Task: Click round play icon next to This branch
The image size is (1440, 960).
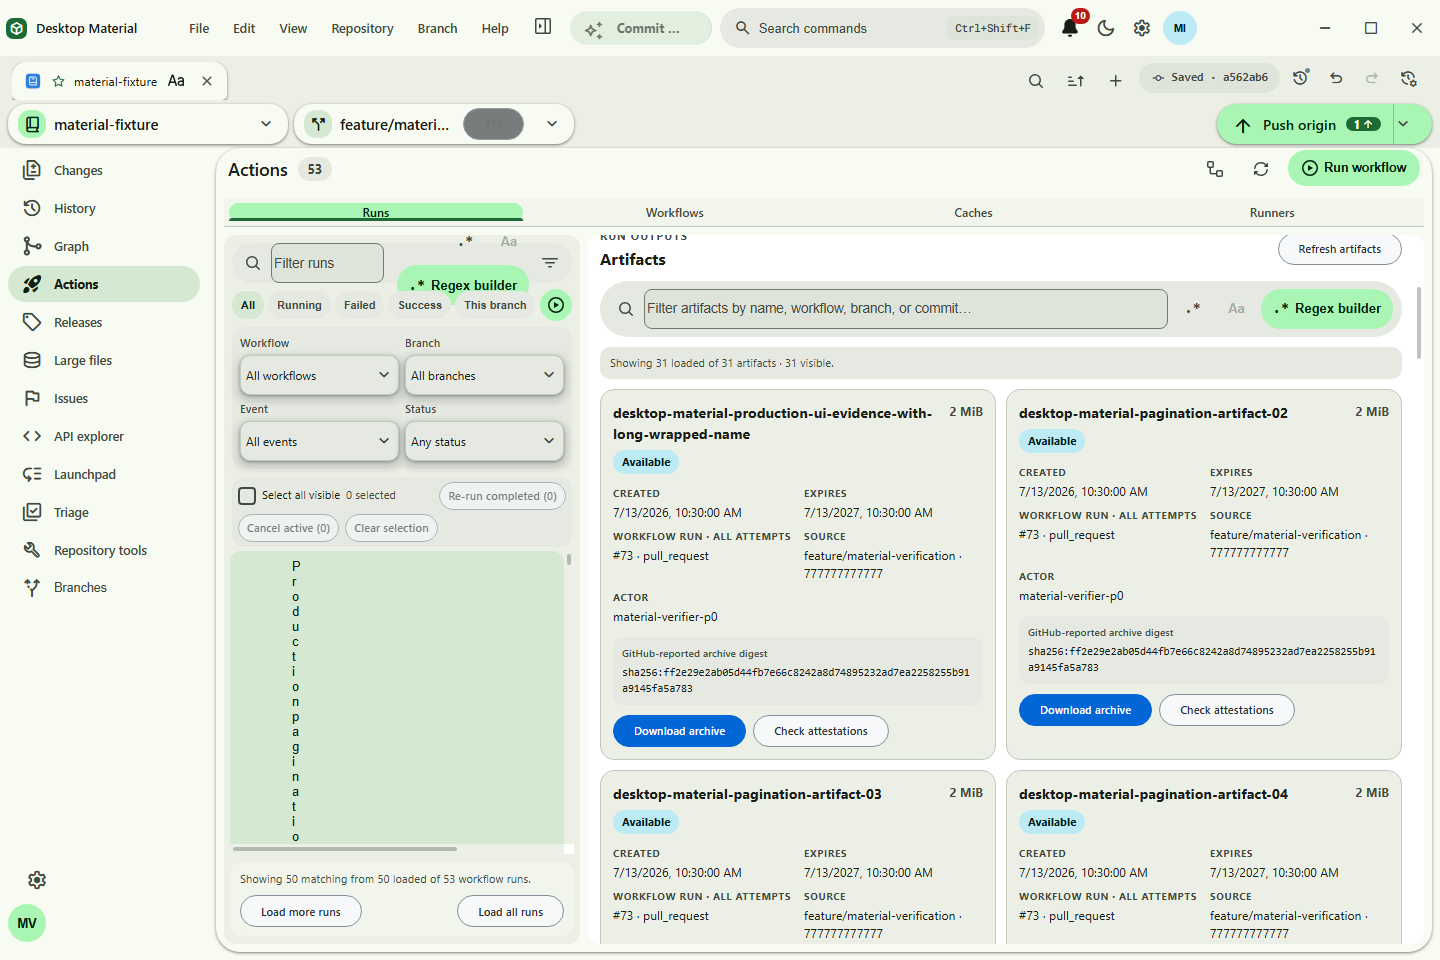Action: (556, 305)
